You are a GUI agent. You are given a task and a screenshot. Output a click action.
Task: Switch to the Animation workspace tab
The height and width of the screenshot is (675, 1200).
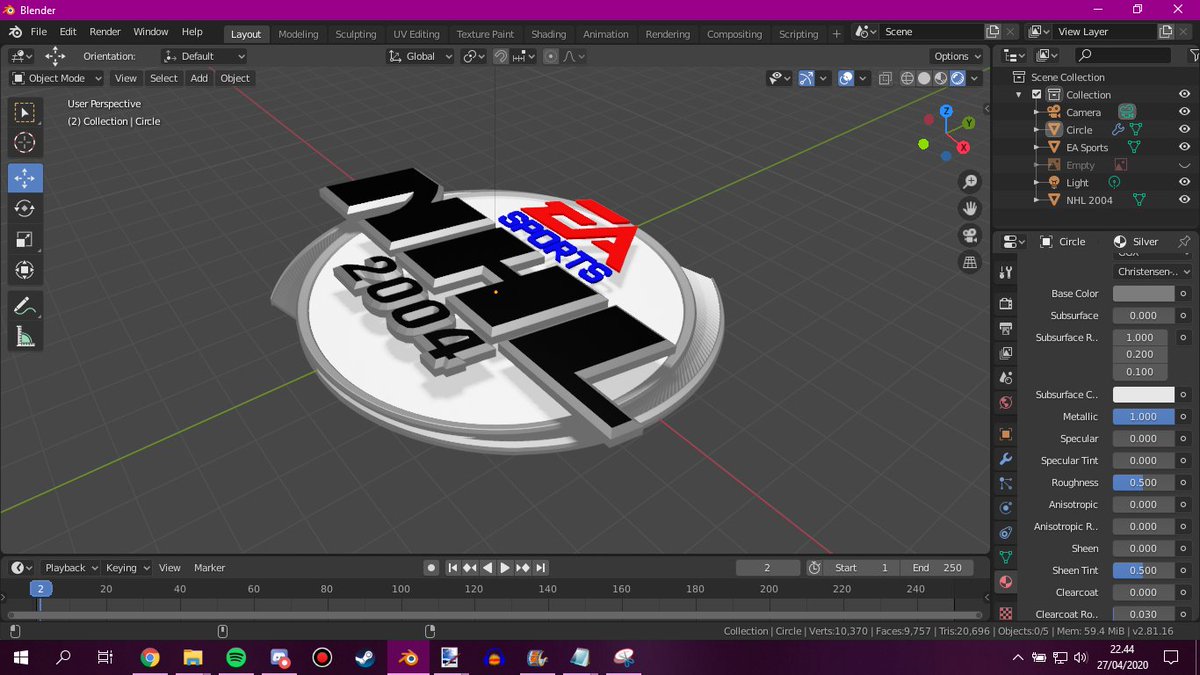click(x=606, y=34)
